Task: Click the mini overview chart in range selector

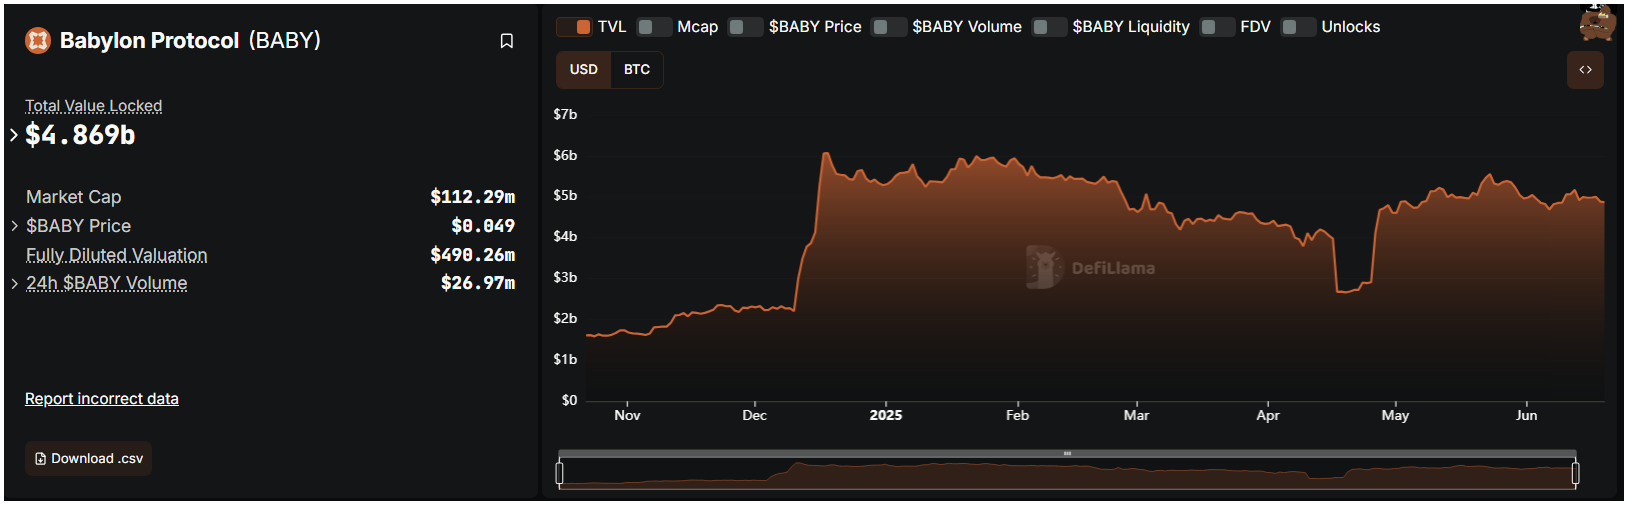Action: click(1067, 474)
